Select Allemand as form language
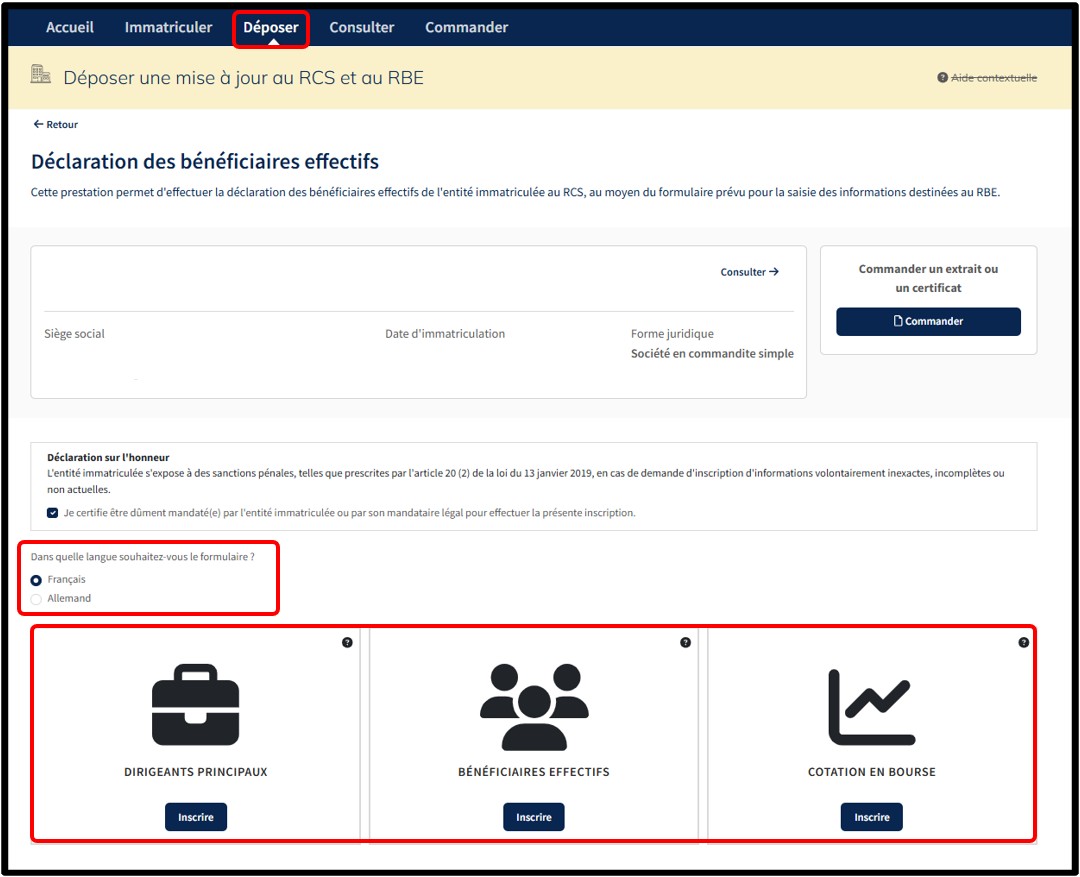Image resolution: width=1080 pixels, height=877 pixels. (37, 599)
